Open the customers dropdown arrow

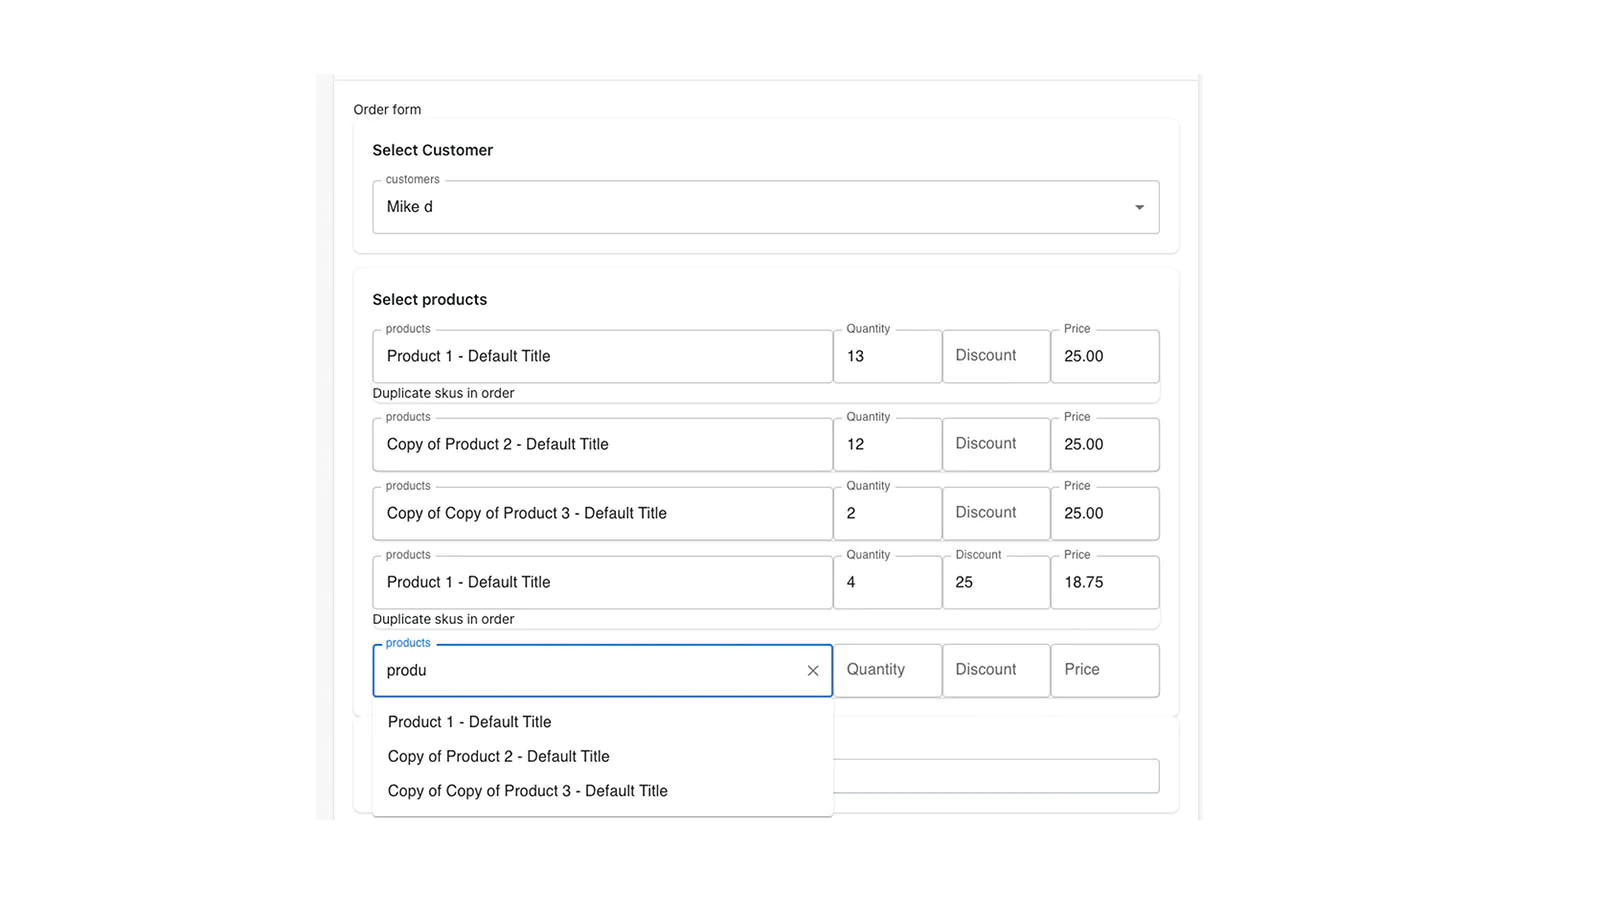pyautogui.click(x=1139, y=207)
